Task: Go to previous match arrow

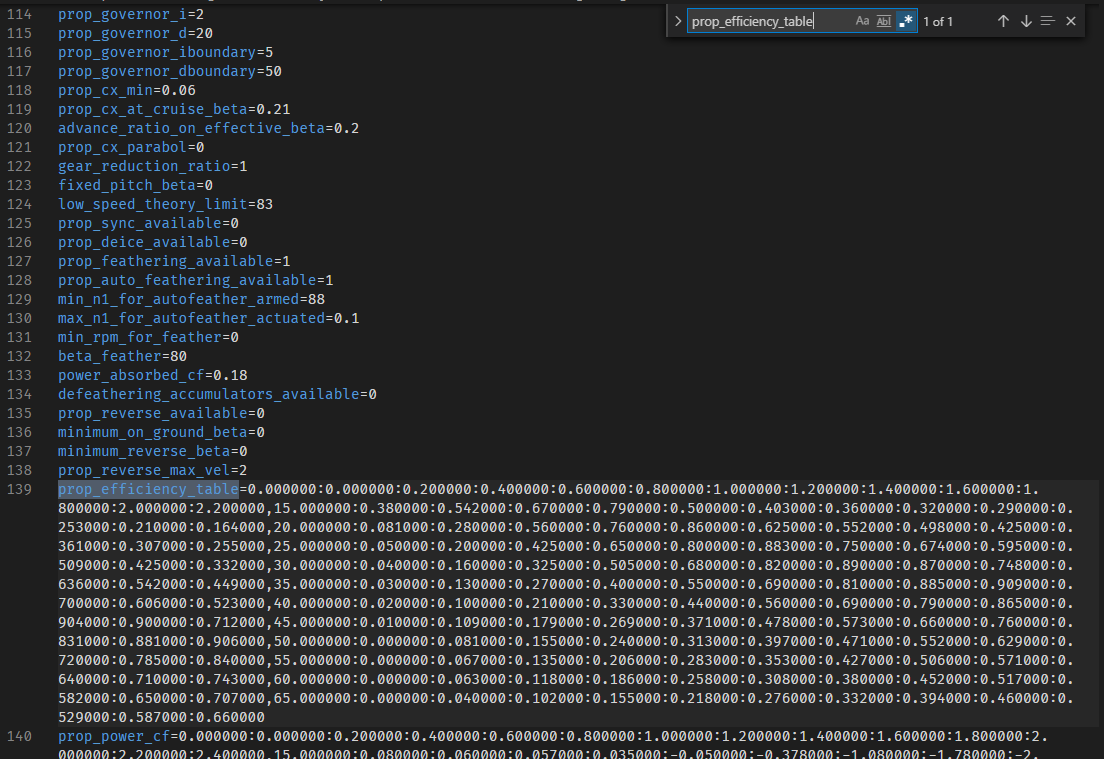Action: 1003,21
